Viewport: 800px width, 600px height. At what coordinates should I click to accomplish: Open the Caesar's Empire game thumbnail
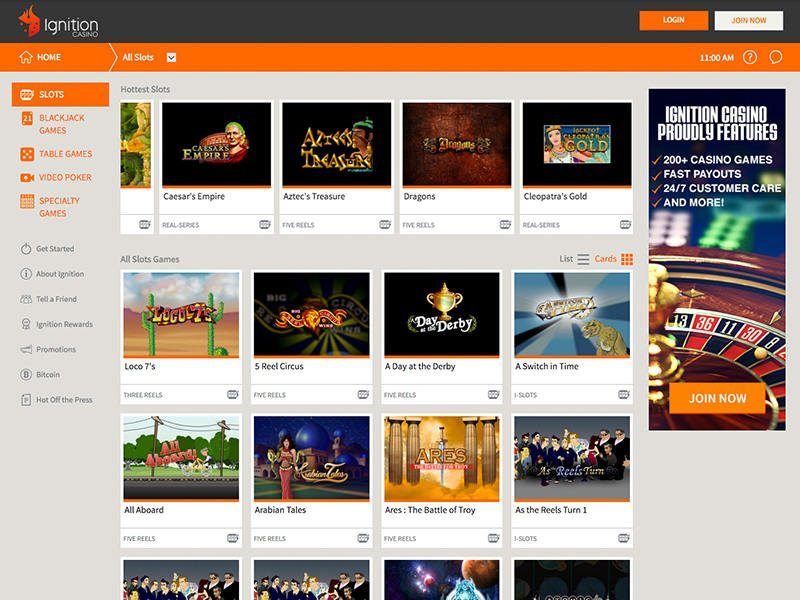[x=216, y=144]
